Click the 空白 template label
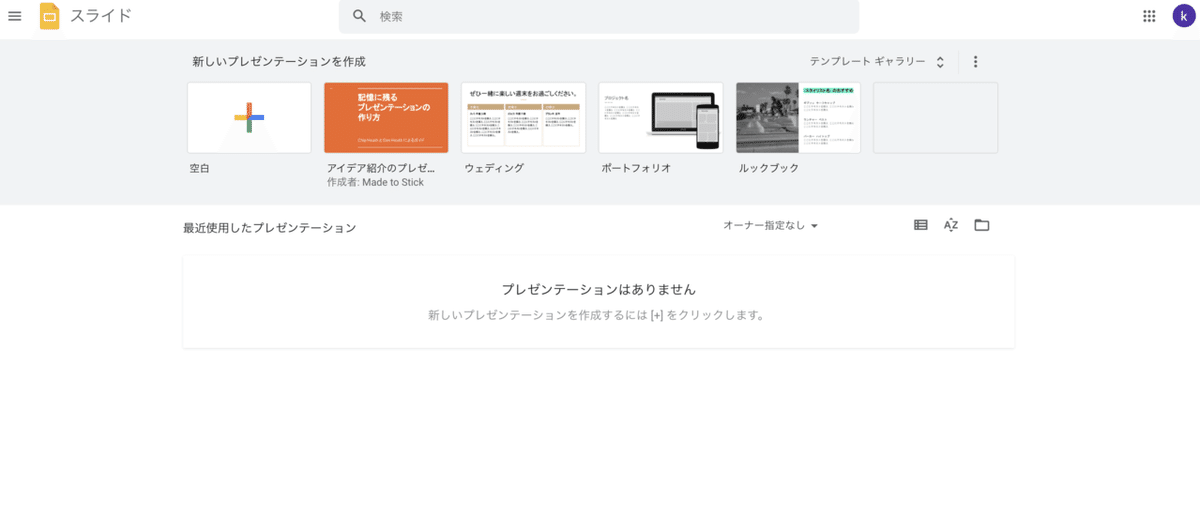The image size is (1200, 516). click(x=200, y=168)
